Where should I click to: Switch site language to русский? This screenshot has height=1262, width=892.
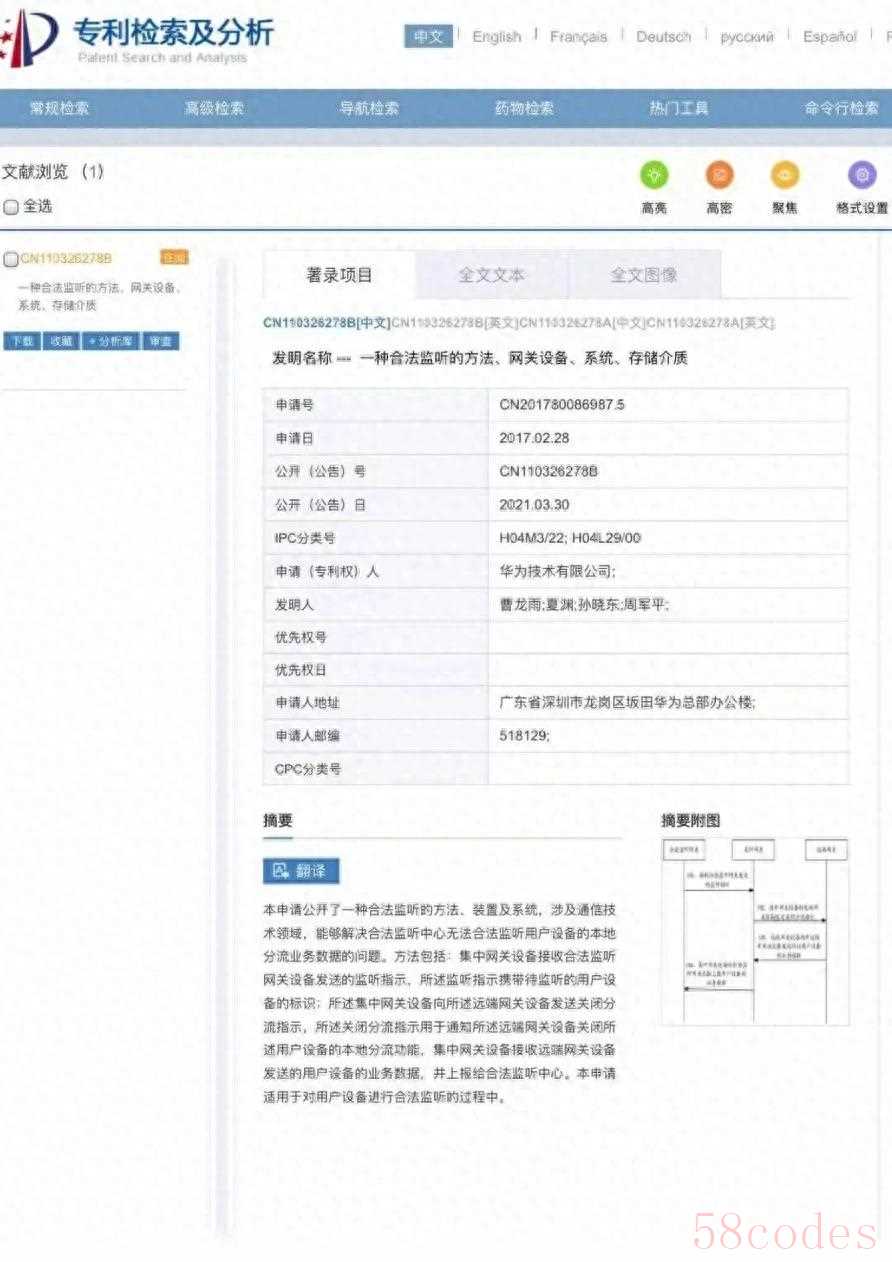click(x=747, y=37)
